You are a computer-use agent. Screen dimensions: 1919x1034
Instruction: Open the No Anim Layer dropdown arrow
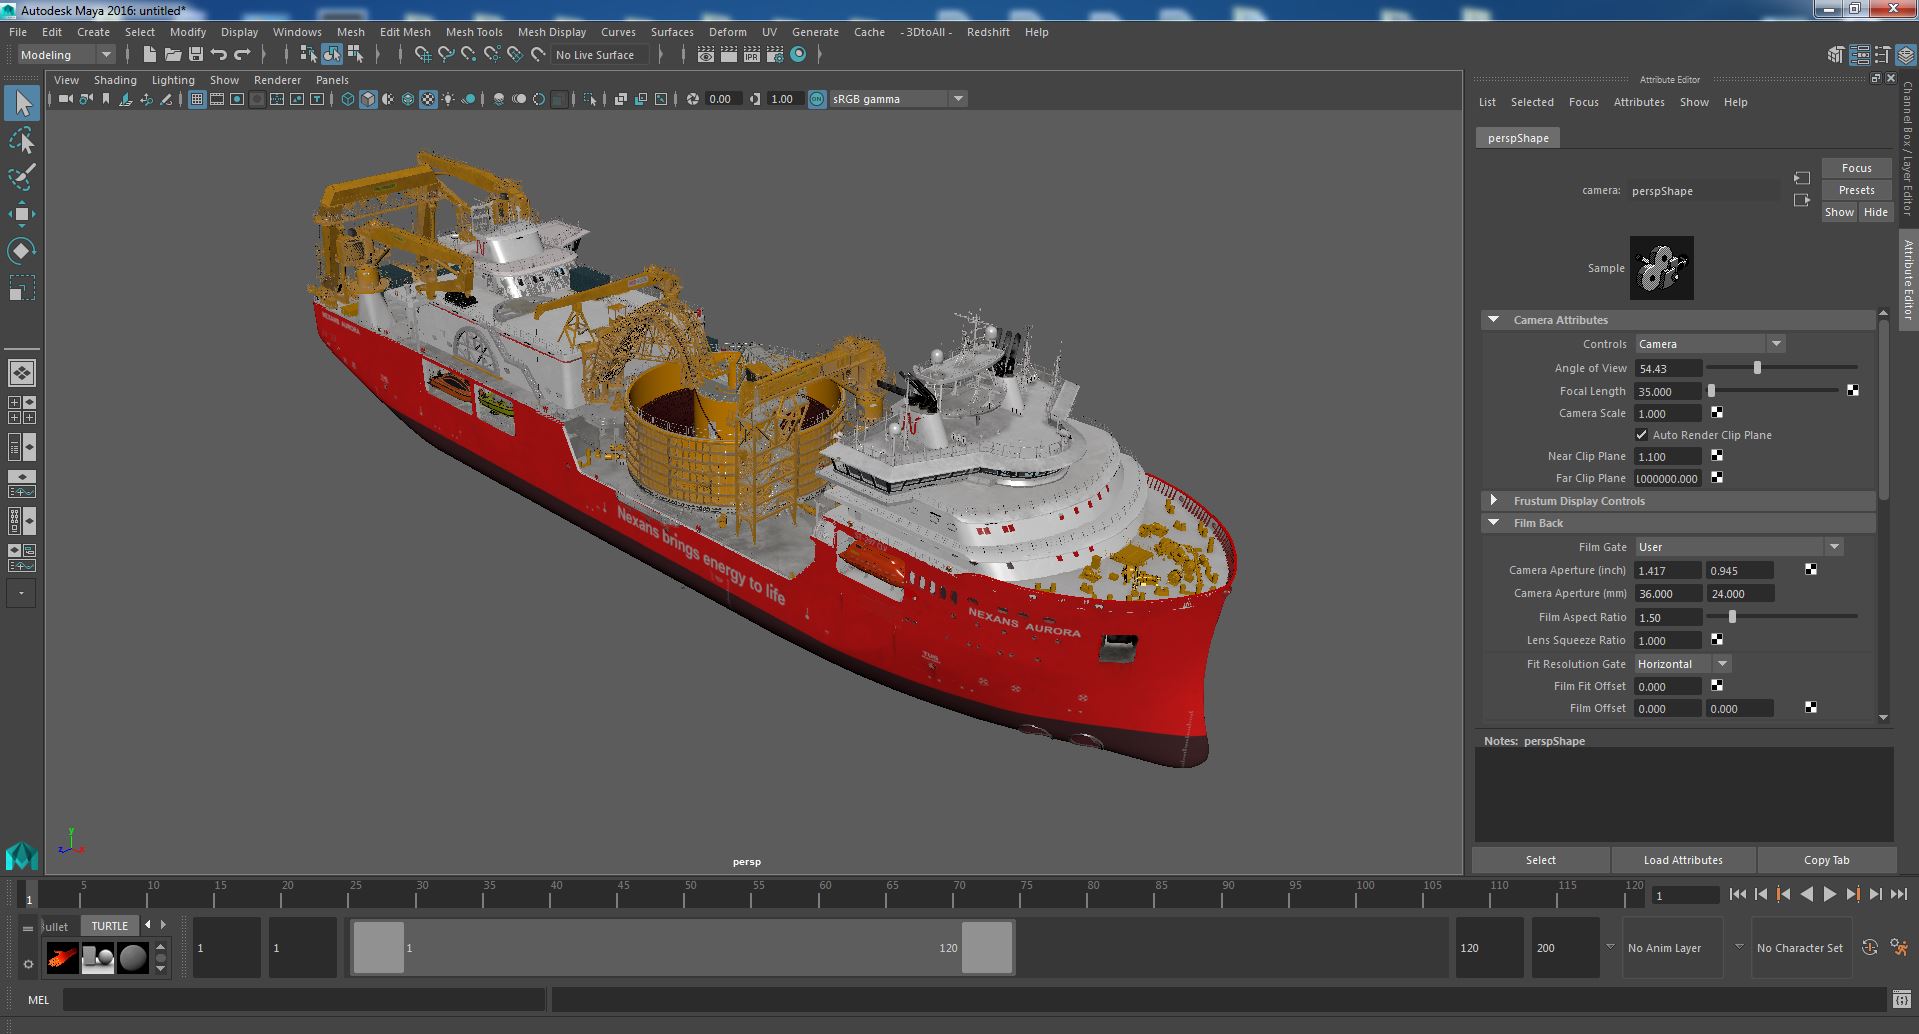[x=1610, y=947]
